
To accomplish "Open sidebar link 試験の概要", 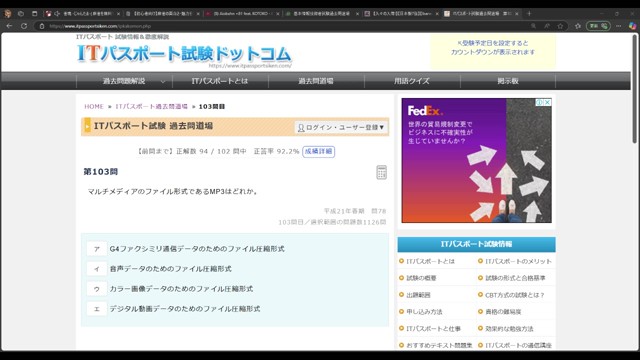I will point(421,278).
